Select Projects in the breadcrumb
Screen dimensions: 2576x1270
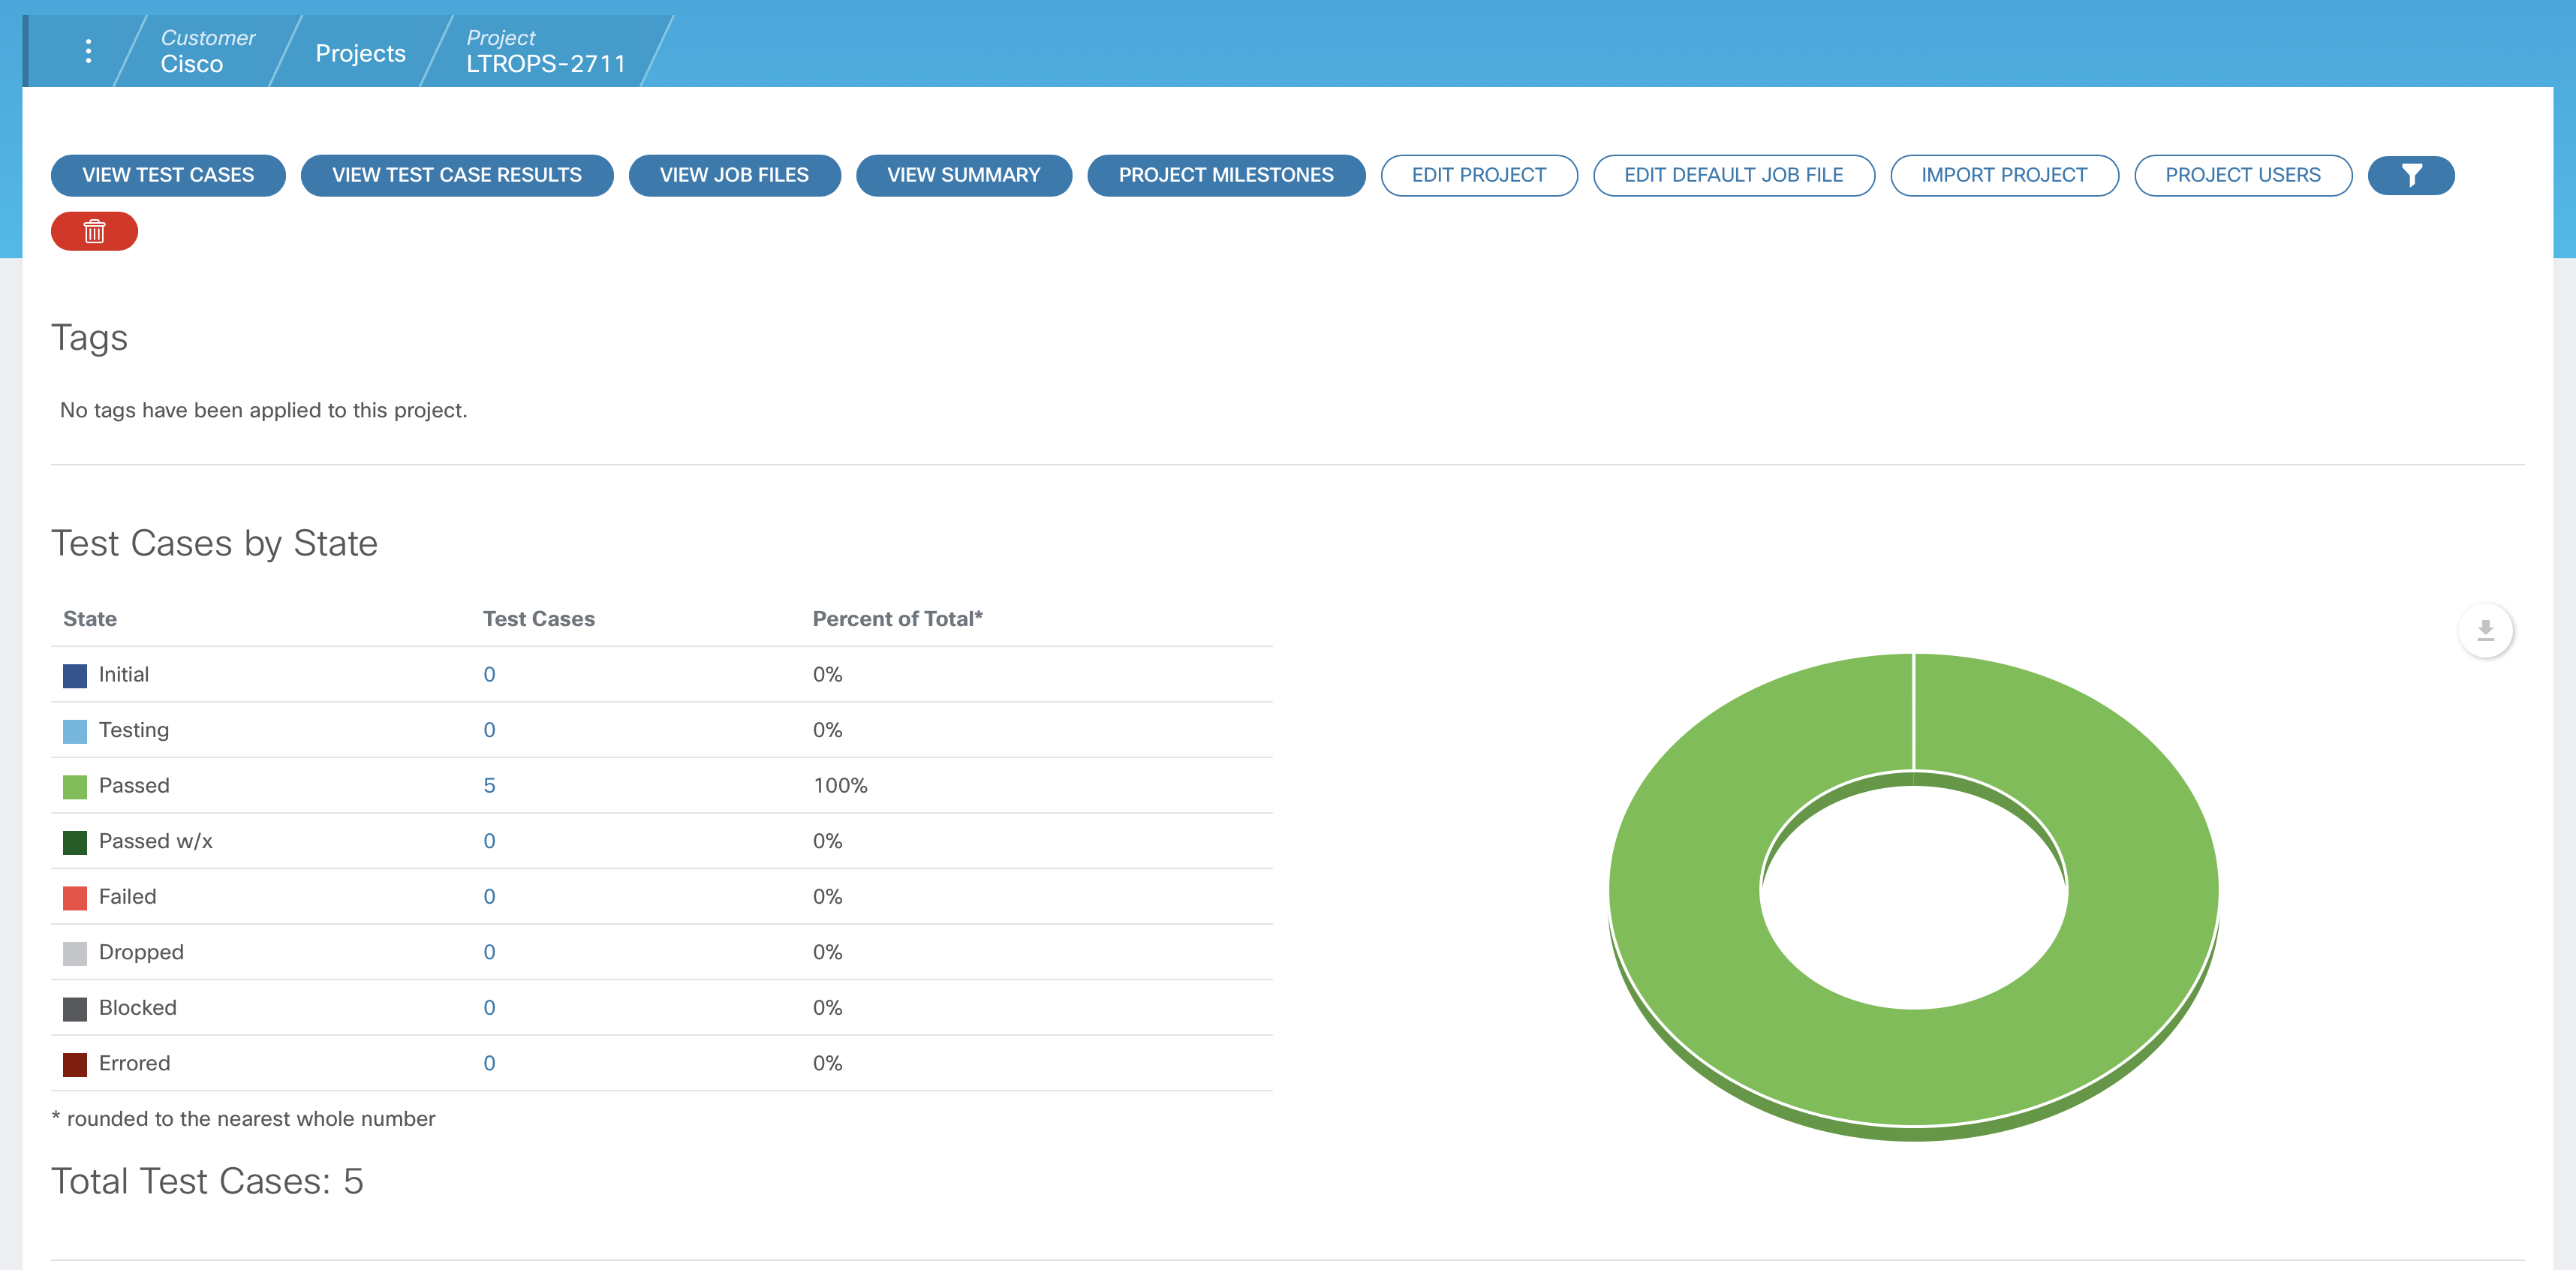coord(360,53)
